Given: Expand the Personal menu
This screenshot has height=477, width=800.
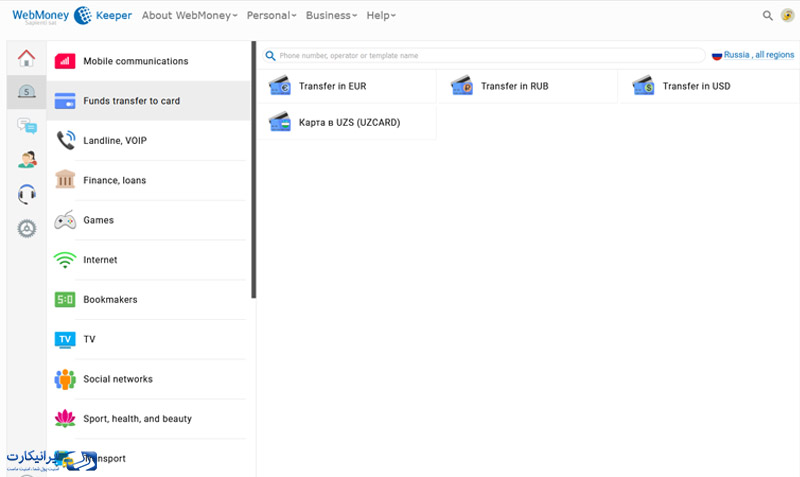Looking at the screenshot, I should pos(271,15).
